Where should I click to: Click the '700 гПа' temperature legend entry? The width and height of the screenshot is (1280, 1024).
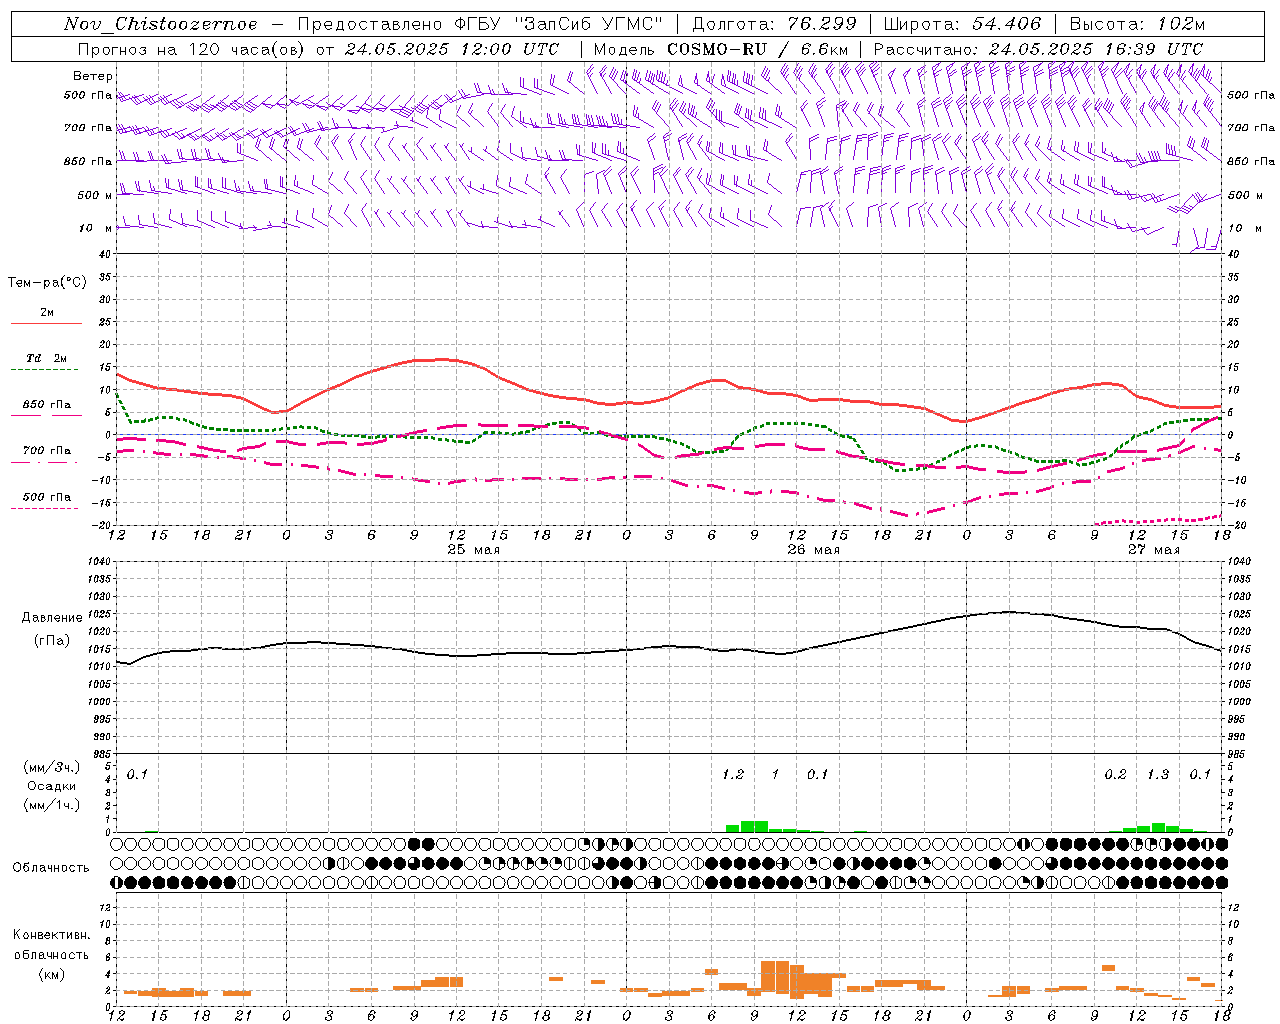click(x=46, y=451)
